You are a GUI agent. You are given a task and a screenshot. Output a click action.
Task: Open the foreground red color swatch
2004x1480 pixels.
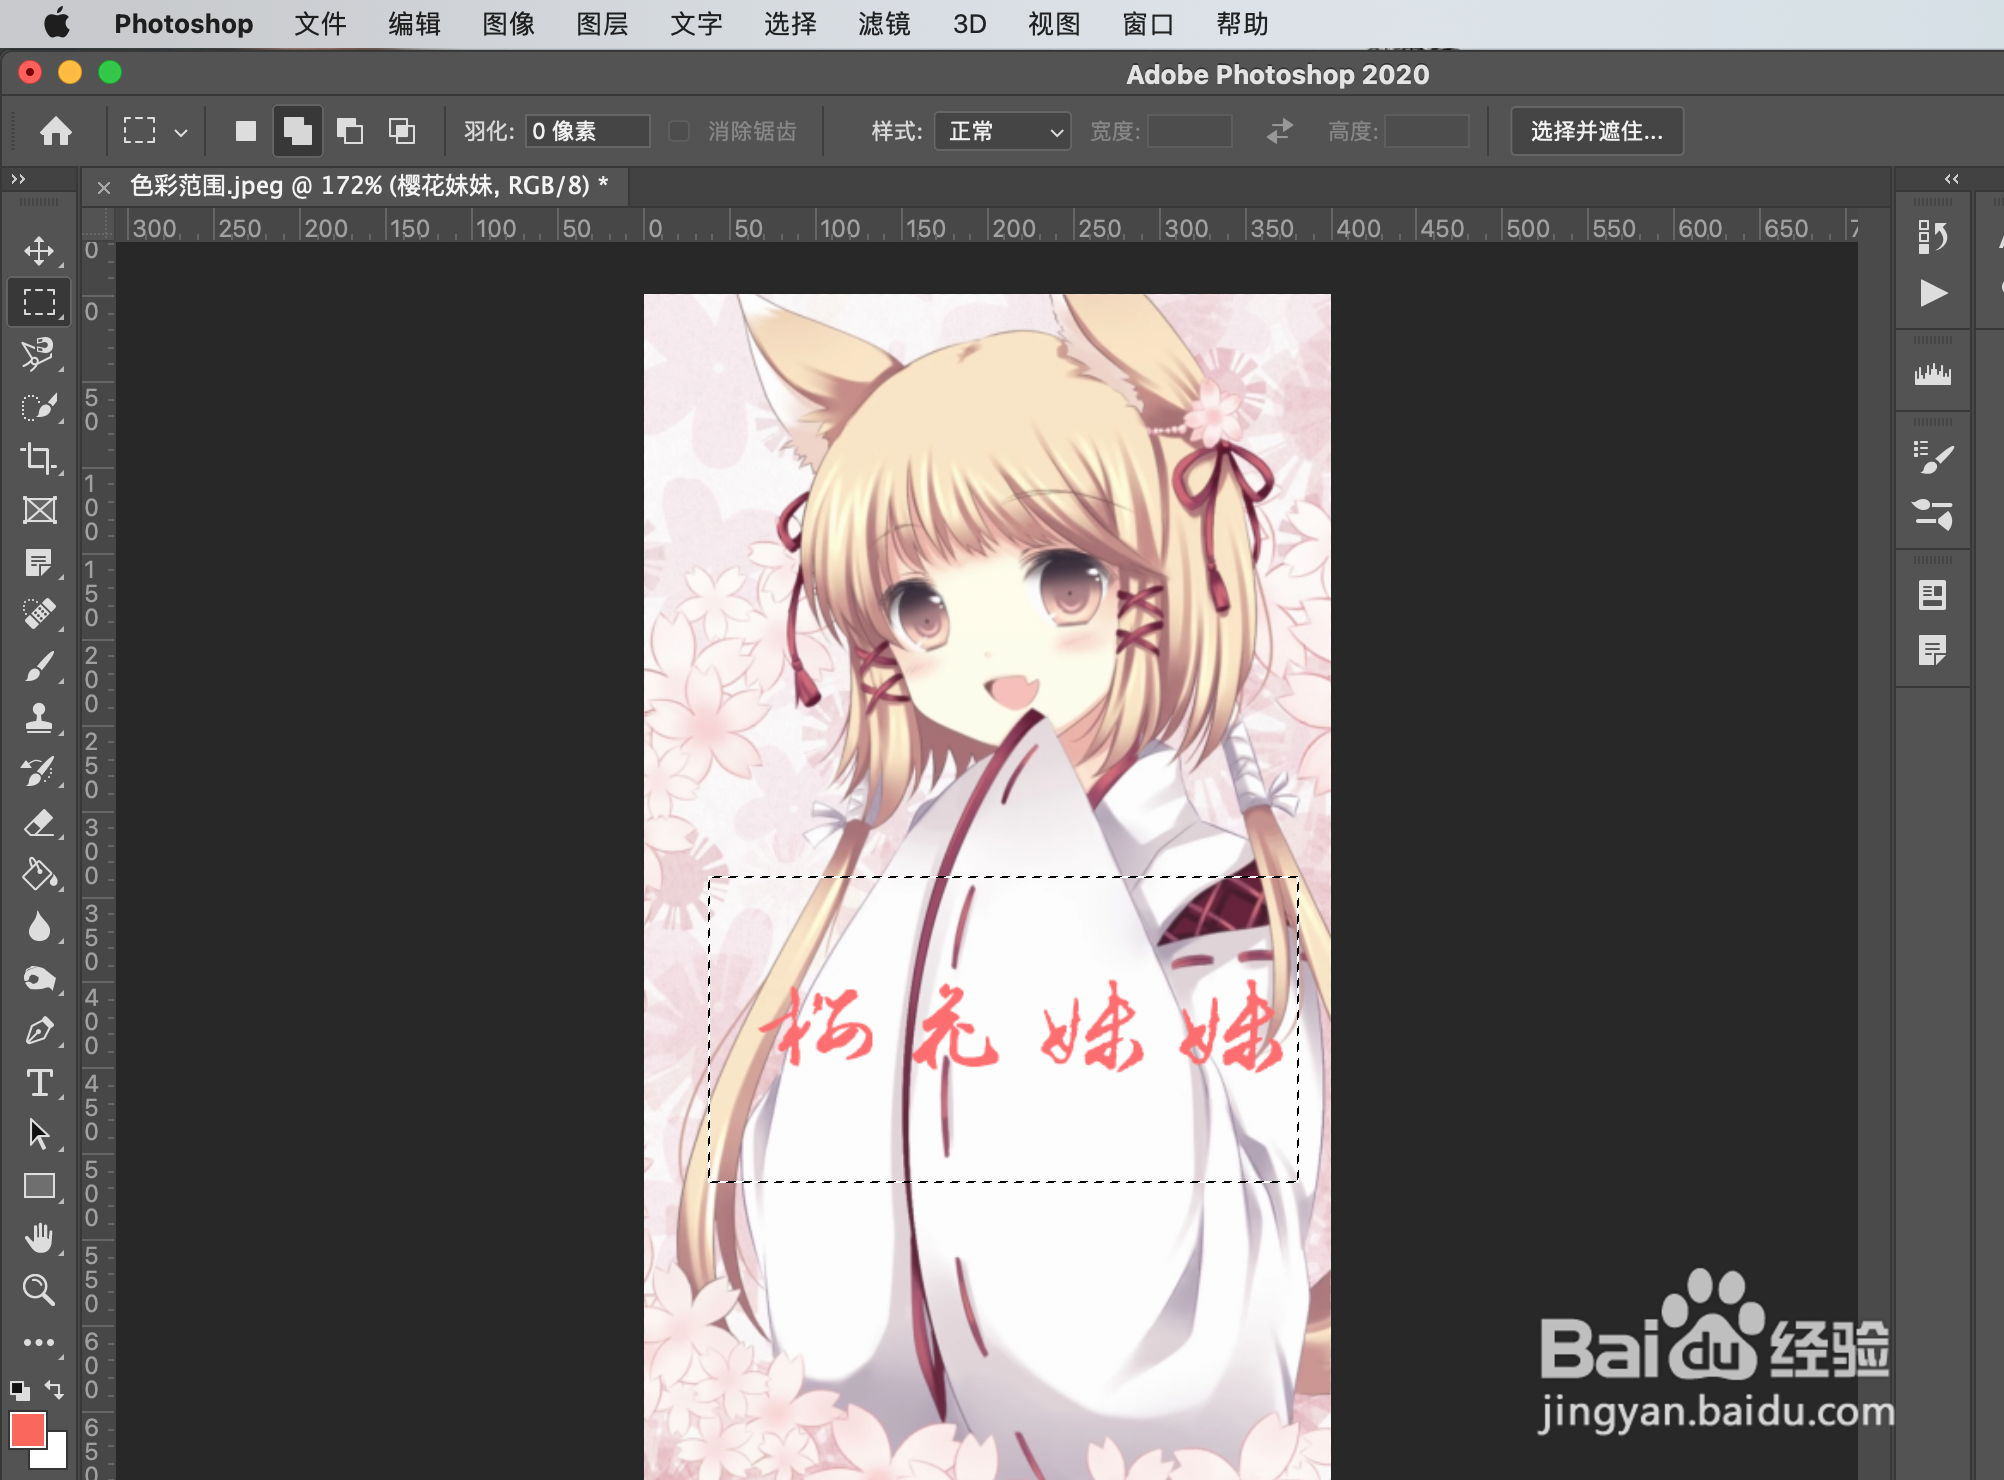[x=27, y=1429]
